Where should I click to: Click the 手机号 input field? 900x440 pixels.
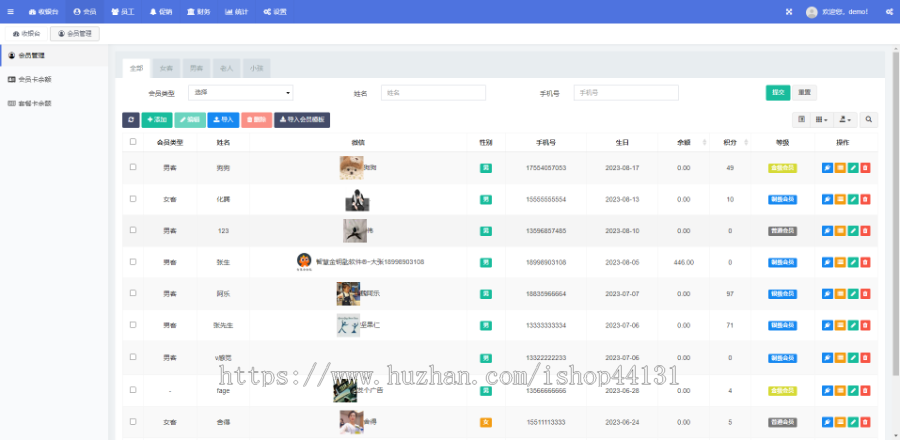click(626, 92)
